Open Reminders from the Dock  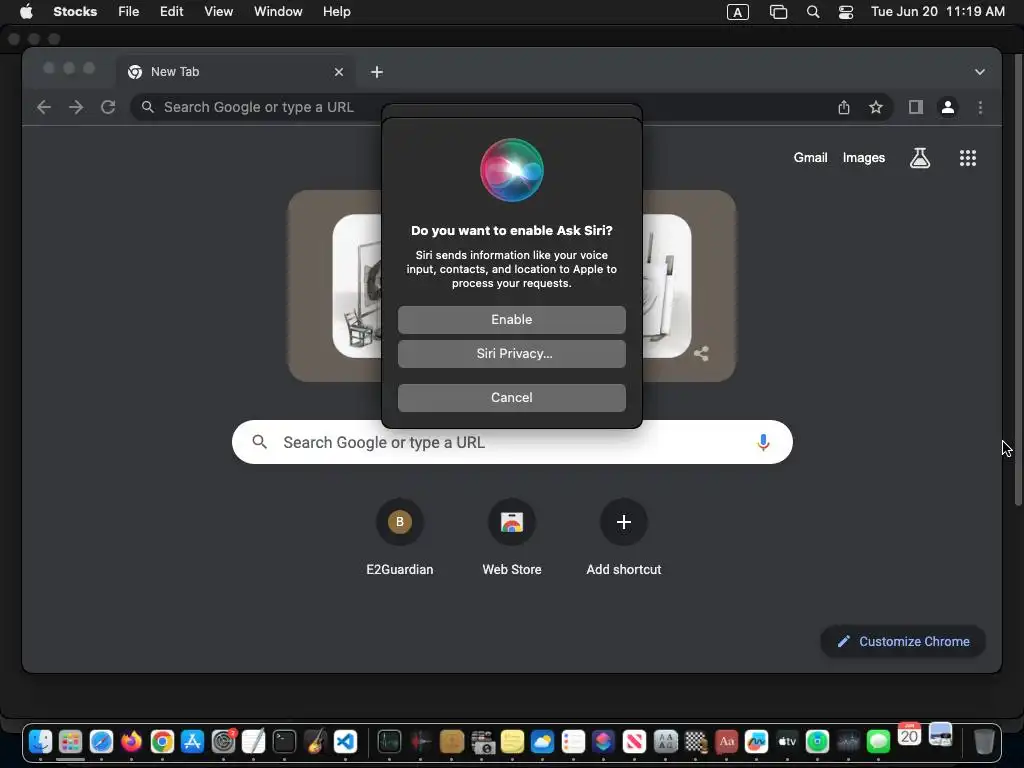click(x=573, y=742)
